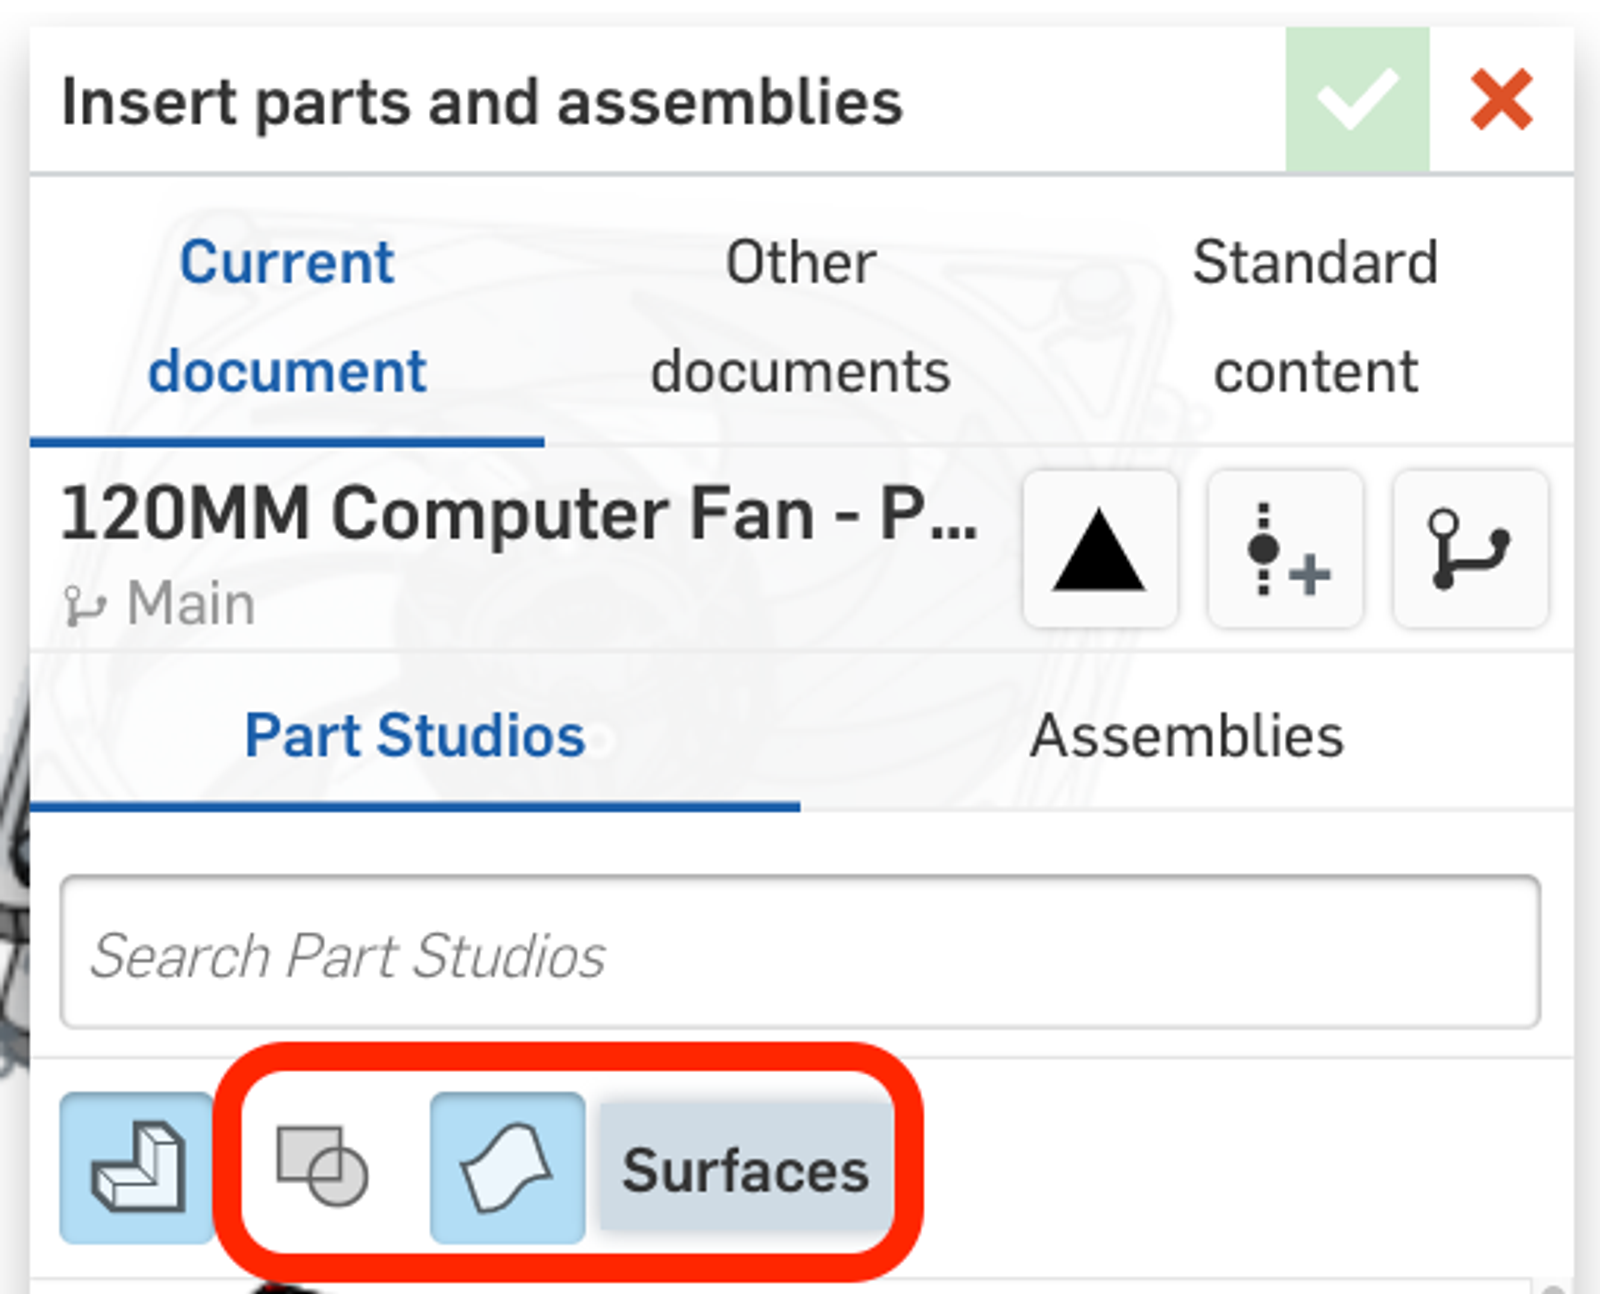The height and width of the screenshot is (1294, 1600).
Task: Switch to the Assemblies tab
Action: 1189,735
